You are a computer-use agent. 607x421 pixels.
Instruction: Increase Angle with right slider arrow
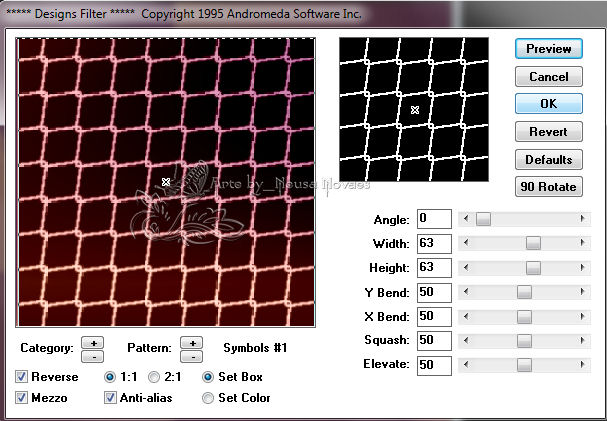[582, 219]
